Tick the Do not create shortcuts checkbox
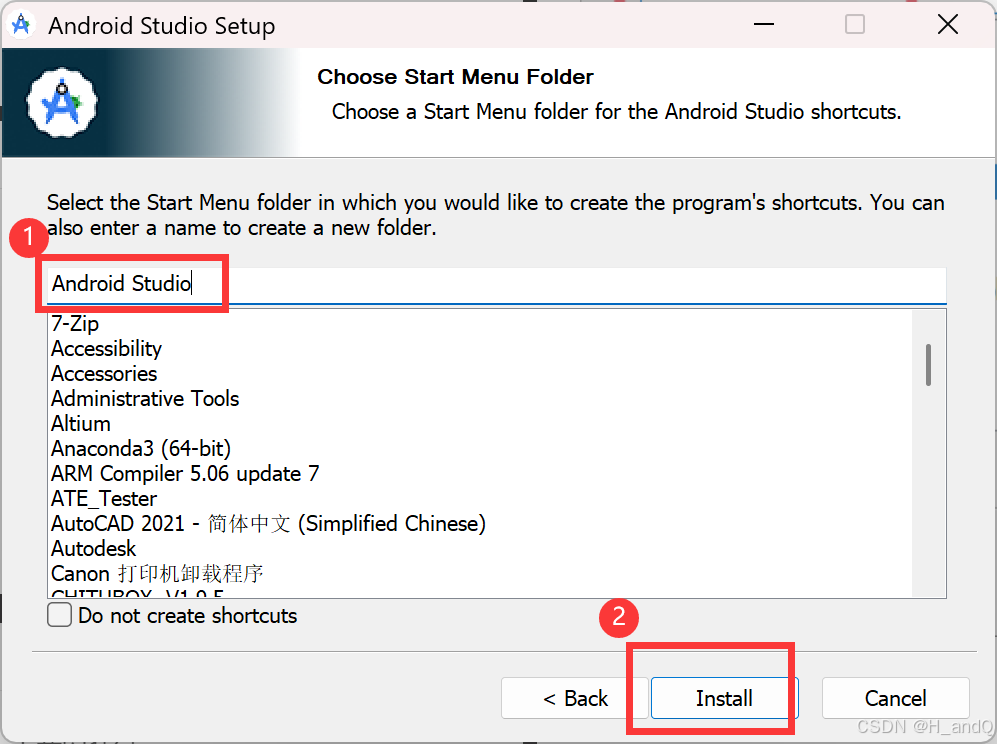 click(59, 615)
